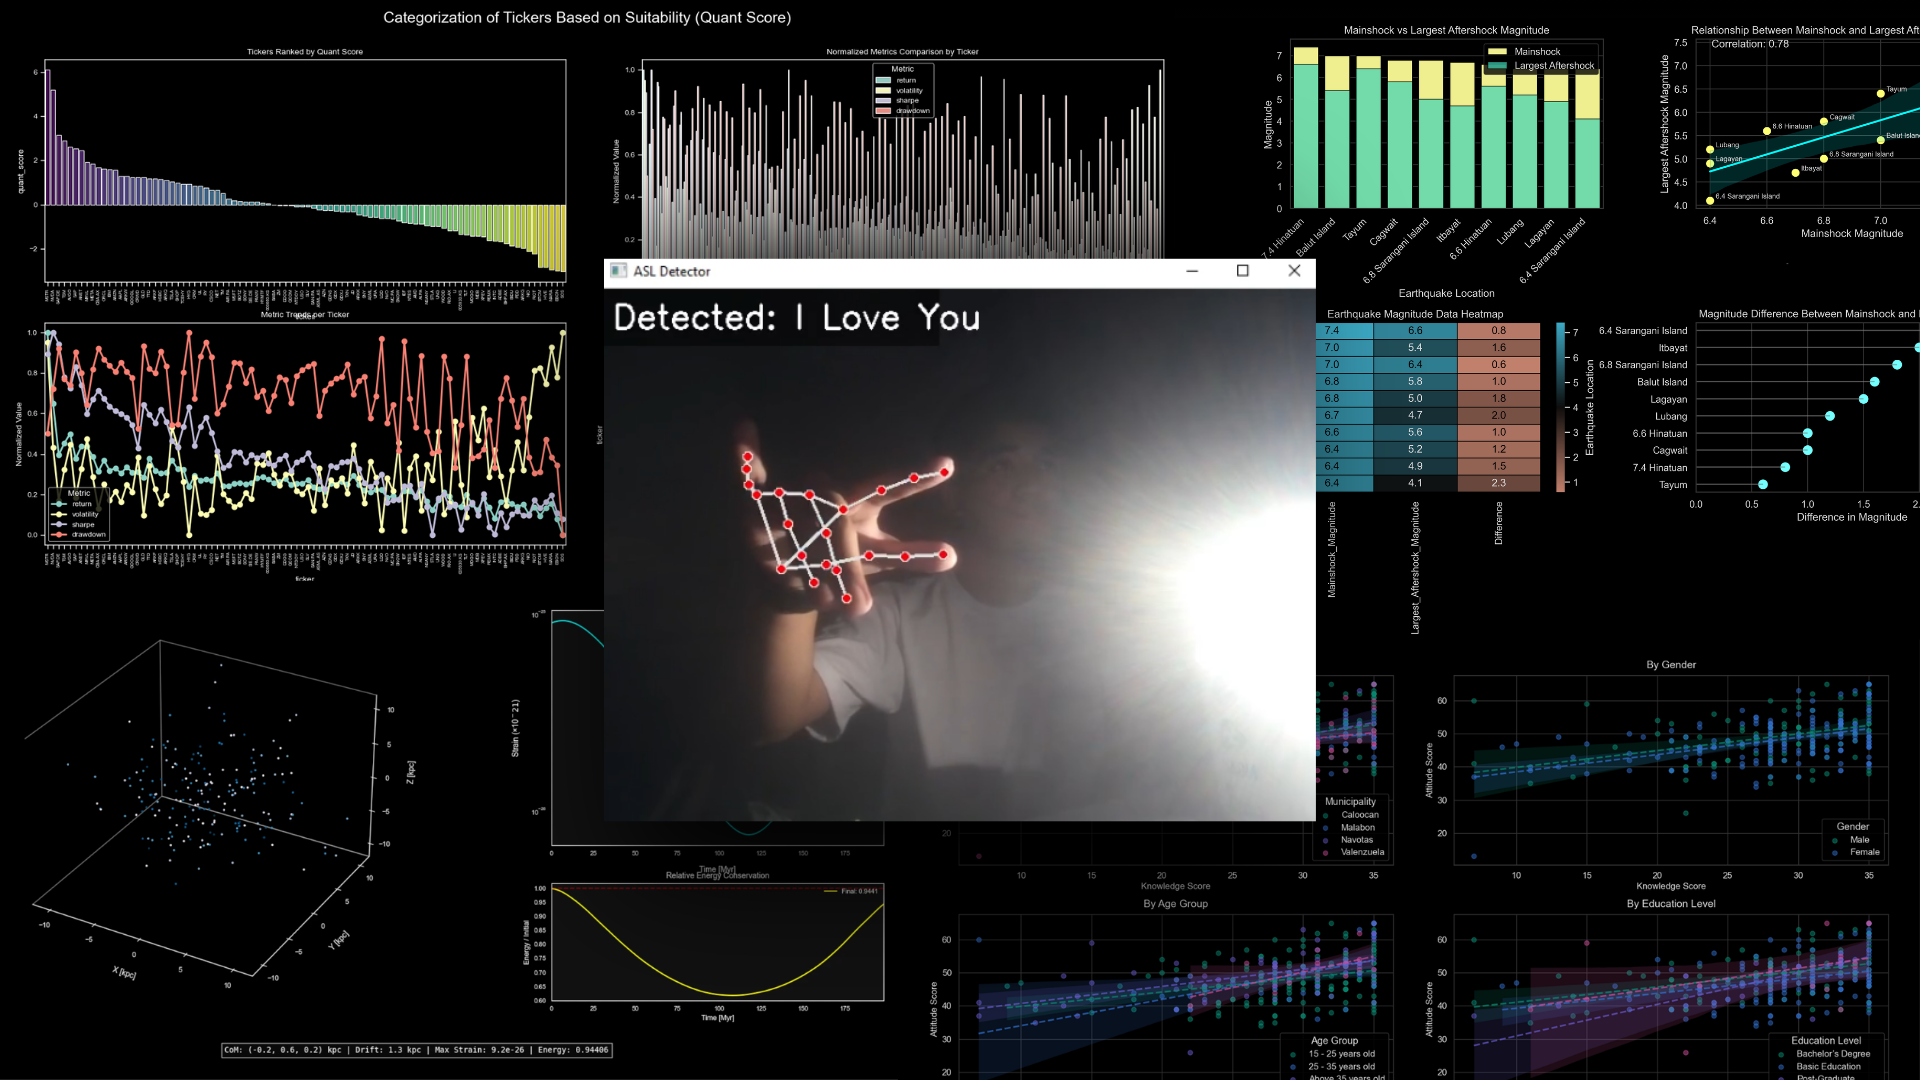1920x1080 pixels.
Task: Click the "ASL Detector" window title text
Action: click(x=672, y=271)
